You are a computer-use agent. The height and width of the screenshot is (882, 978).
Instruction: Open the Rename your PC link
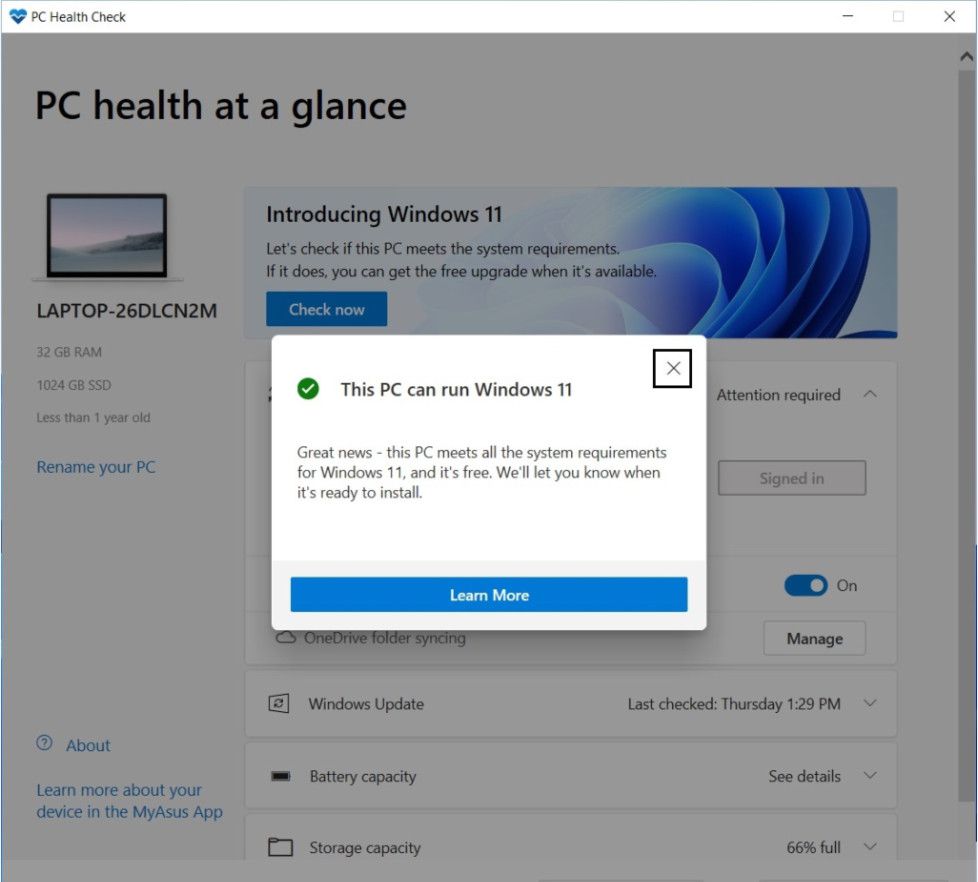(x=95, y=467)
